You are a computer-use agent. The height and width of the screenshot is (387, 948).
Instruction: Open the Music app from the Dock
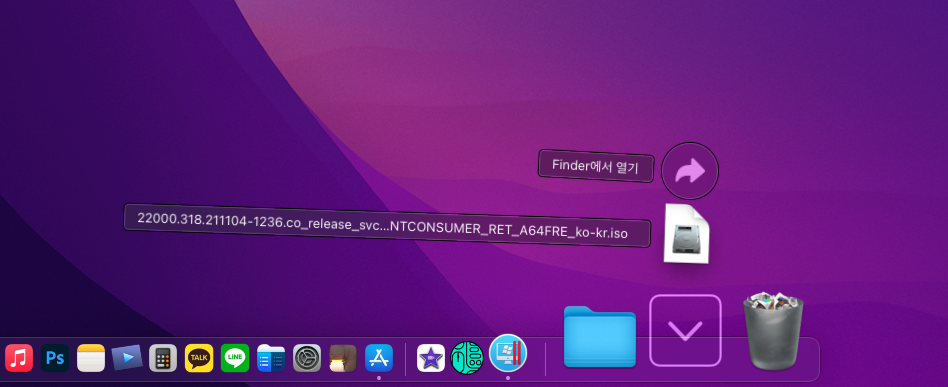[19, 358]
